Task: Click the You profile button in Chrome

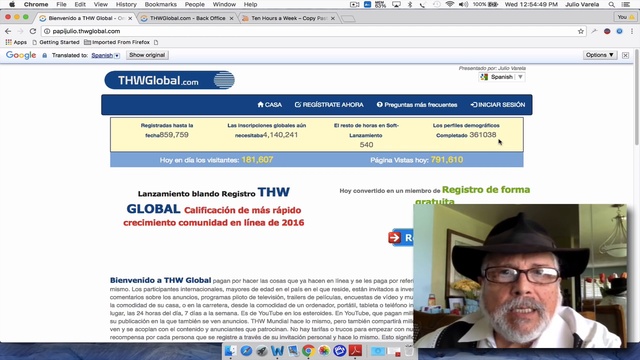Action: [x=626, y=17]
